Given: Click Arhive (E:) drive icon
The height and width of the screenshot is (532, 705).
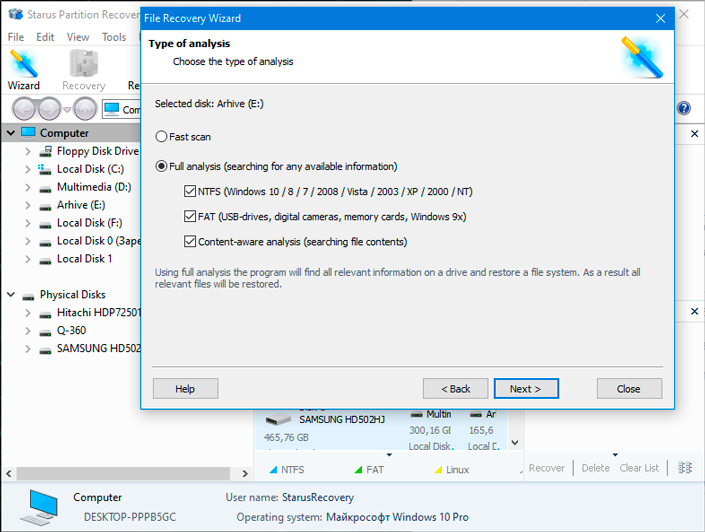Looking at the screenshot, I should pyautogui.click(x=45, y=207).
